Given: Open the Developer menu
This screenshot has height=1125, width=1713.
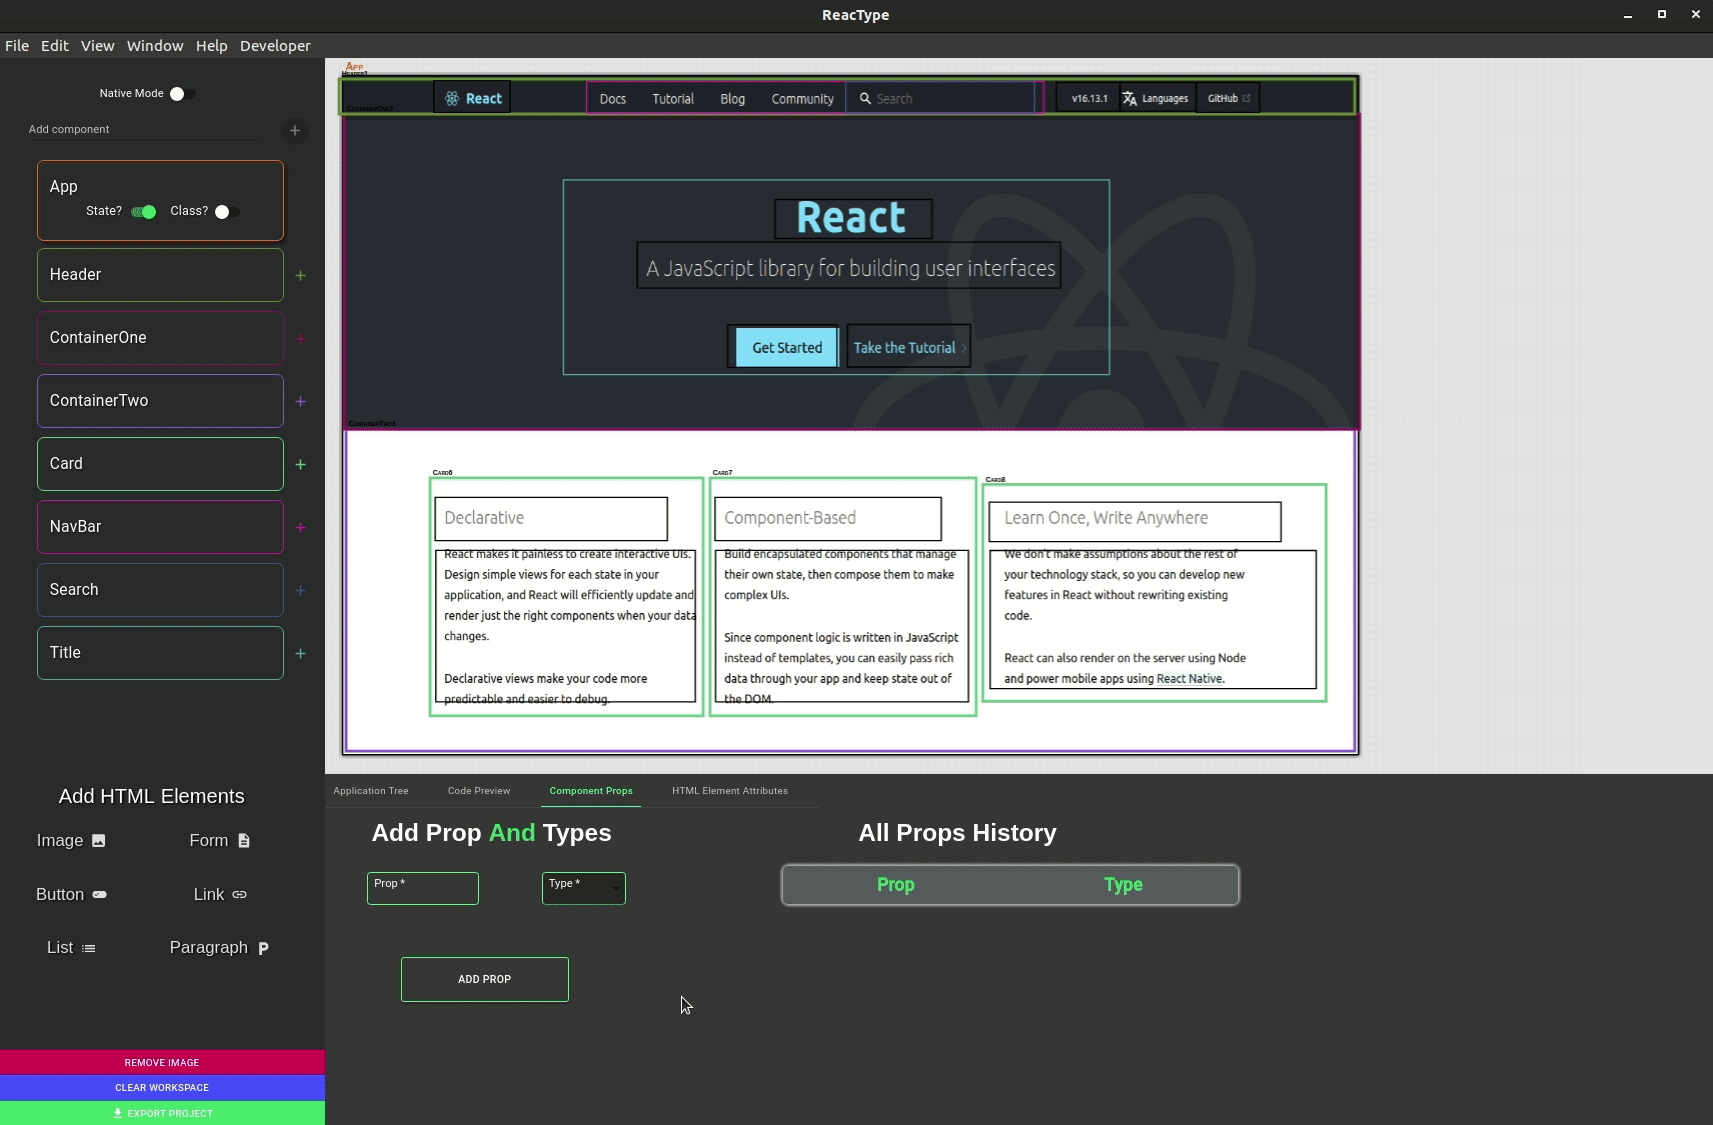Looking at the screenshot, I should 275,46.
